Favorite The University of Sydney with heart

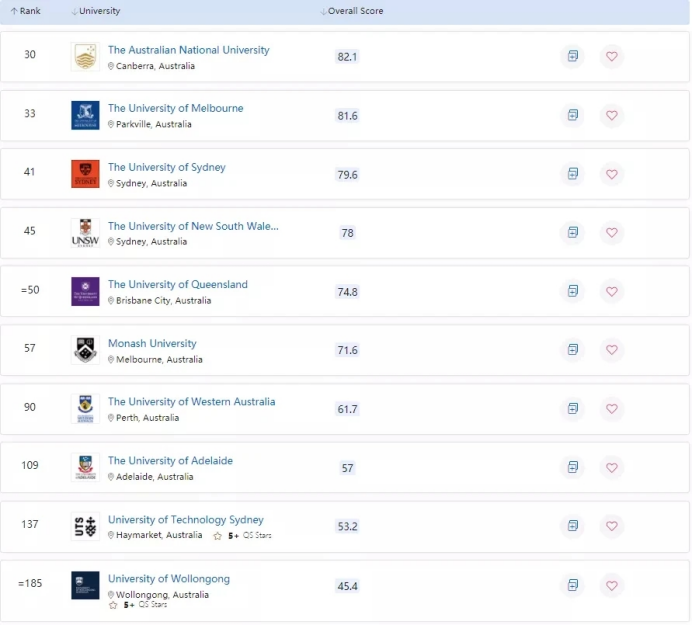[x=612, y=174]
